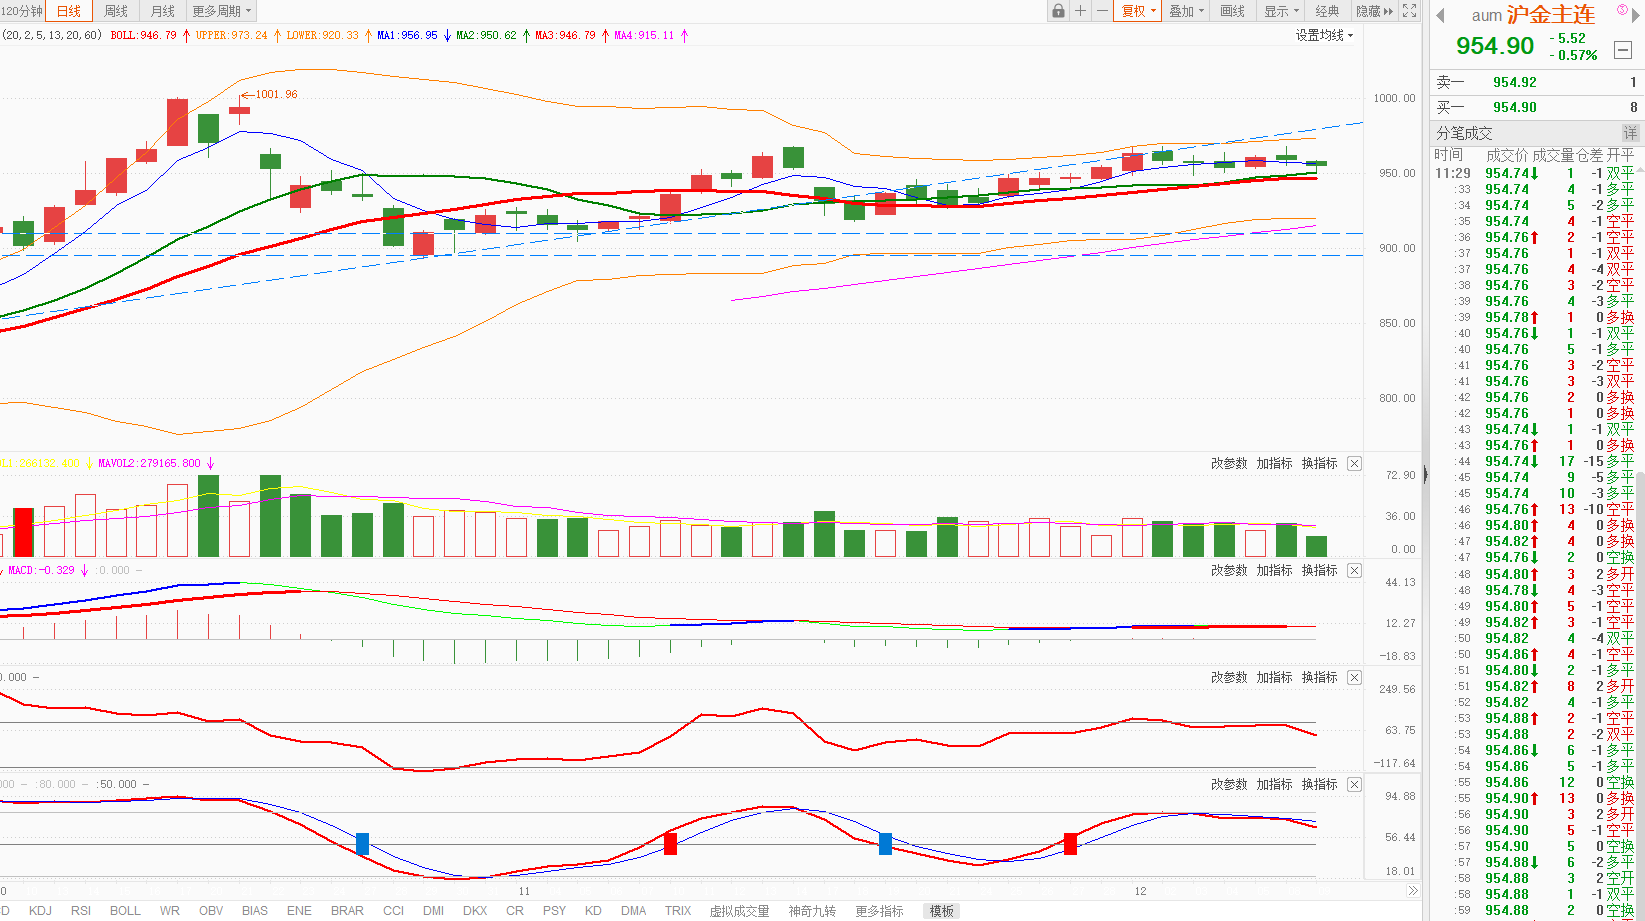
Task: Zoom in chart with plus icon
Action: pyautogui.click(x=1080, y=11)
